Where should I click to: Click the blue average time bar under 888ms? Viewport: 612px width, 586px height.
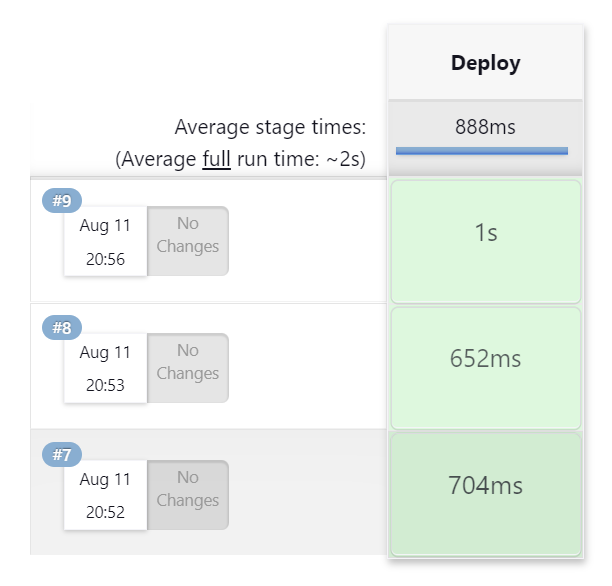tap(482, 151)
